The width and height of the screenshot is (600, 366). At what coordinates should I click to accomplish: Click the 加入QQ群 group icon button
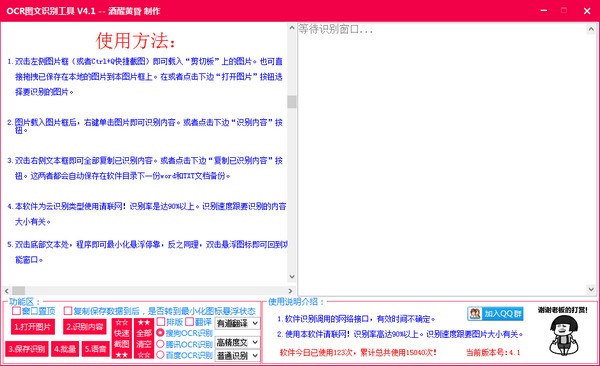[495, 314]
